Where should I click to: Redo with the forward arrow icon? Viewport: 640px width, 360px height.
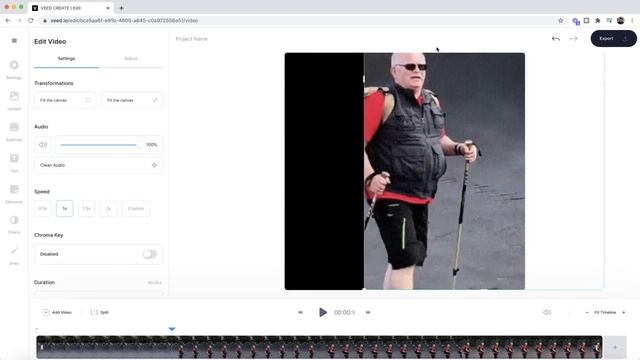click(573, 39)
